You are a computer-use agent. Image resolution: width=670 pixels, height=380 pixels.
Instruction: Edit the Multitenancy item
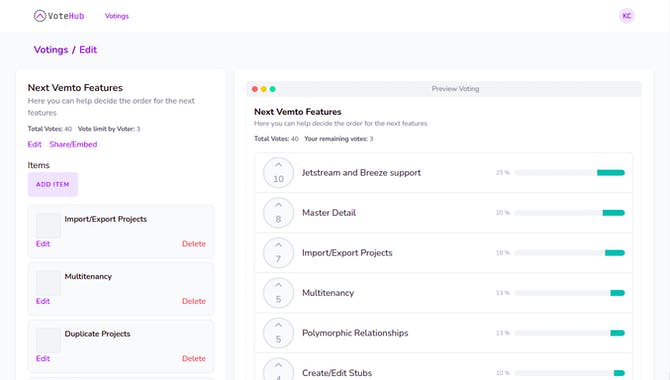[43, 301]
